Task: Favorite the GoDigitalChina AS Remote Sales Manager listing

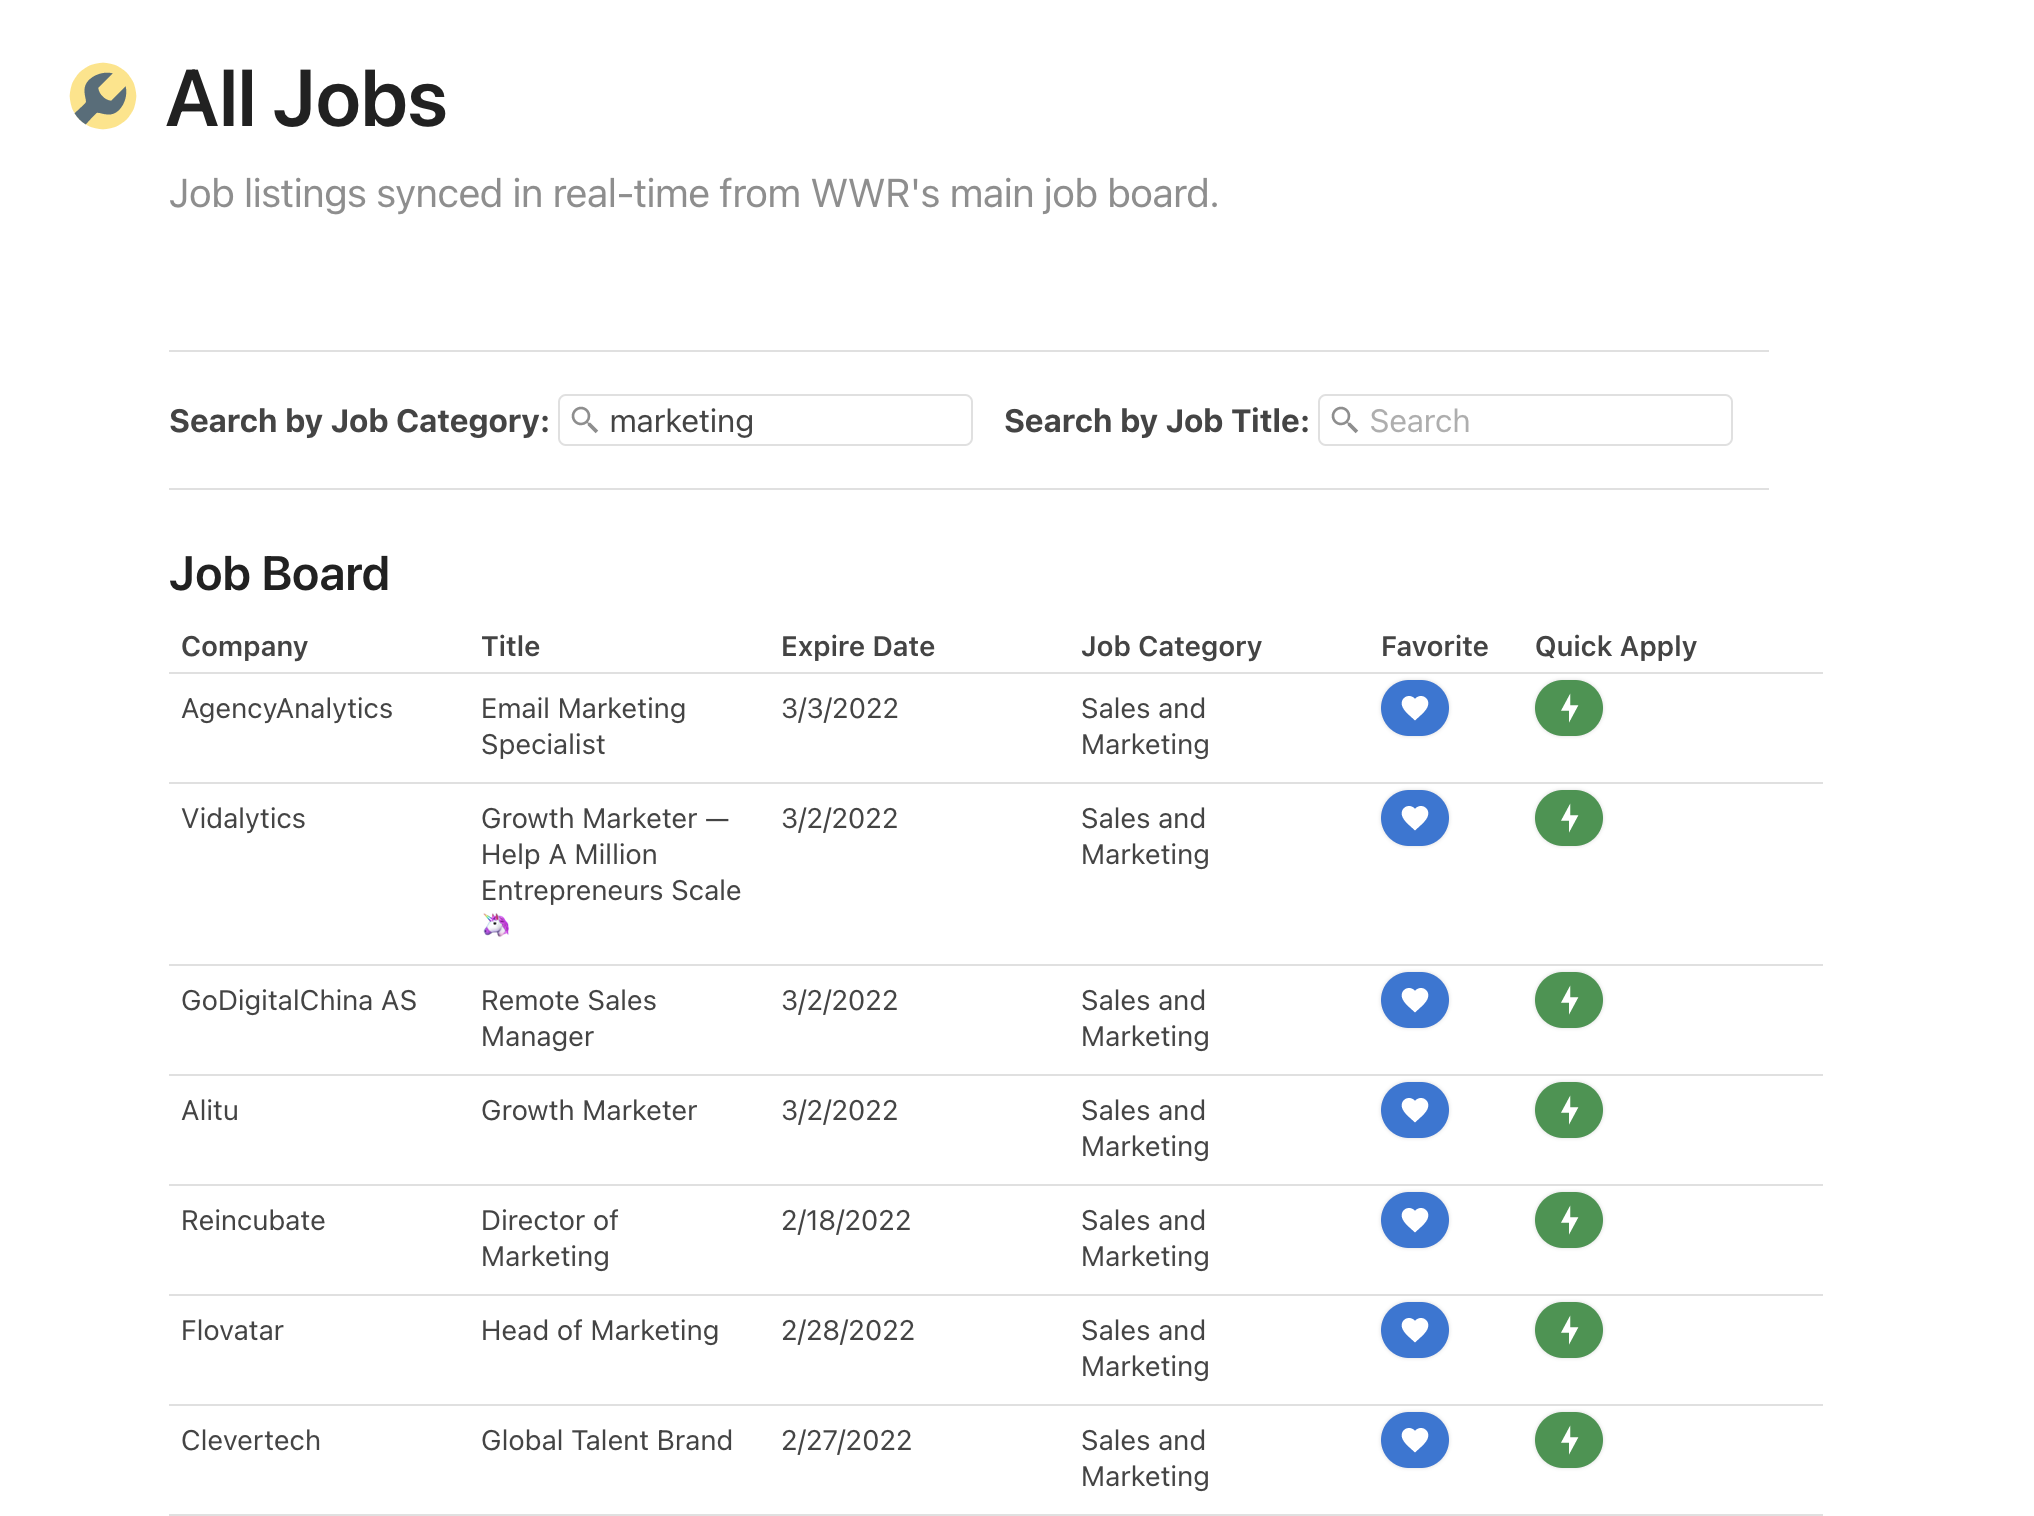Action: click(x=1414, y=1000)
